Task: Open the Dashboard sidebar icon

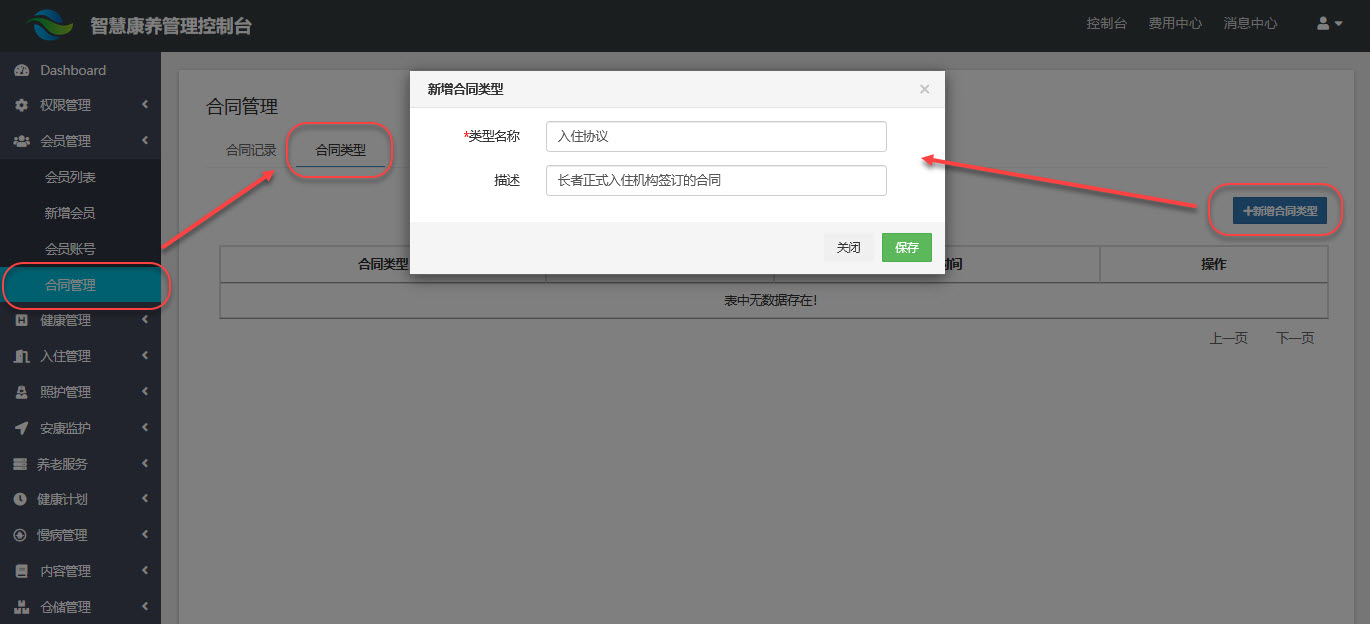Action: click(x=22, y=70)
